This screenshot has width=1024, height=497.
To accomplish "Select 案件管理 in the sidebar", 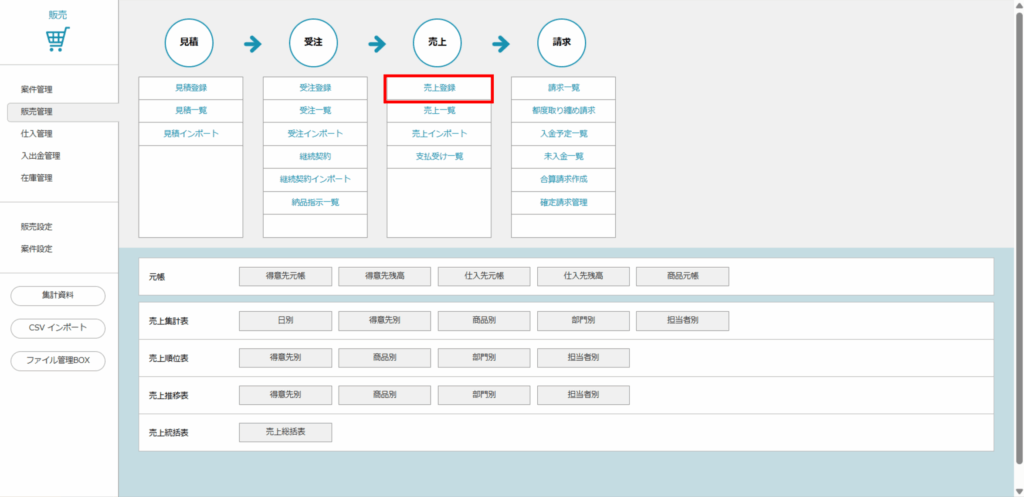I will [37, 90].
